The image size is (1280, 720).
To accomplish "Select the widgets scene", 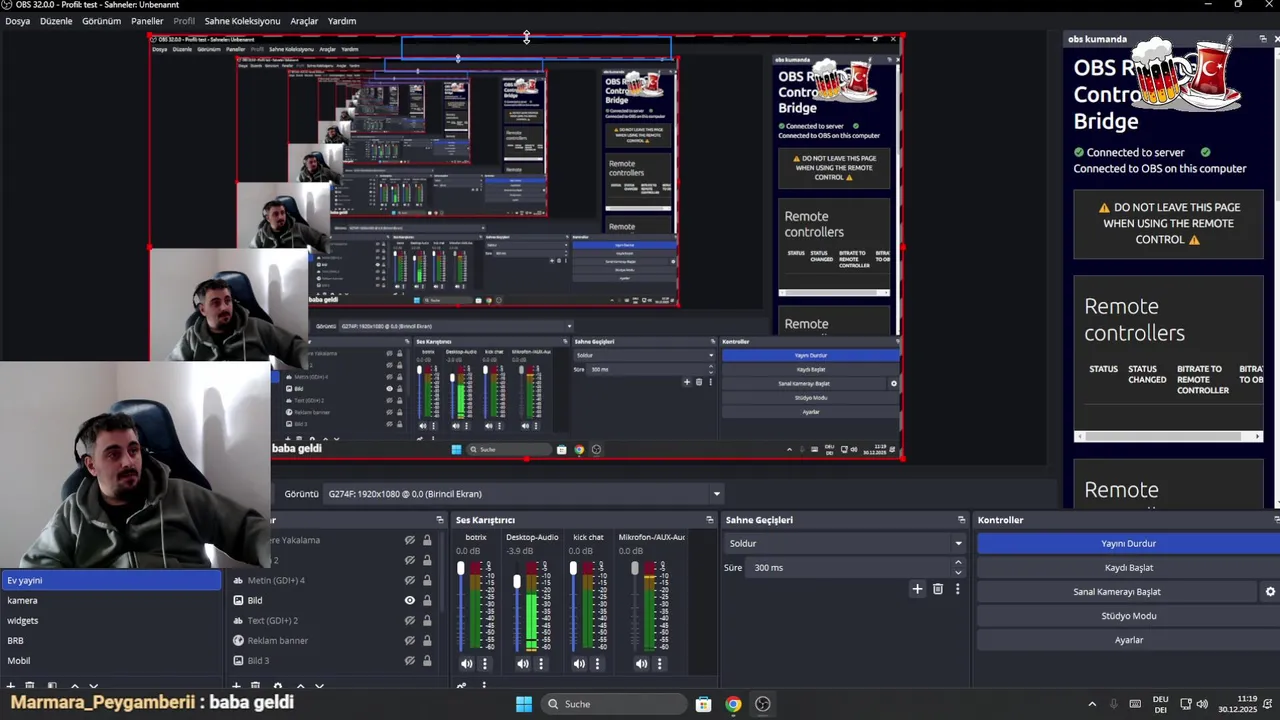I will pyautogui.click(x=110, y=620).
